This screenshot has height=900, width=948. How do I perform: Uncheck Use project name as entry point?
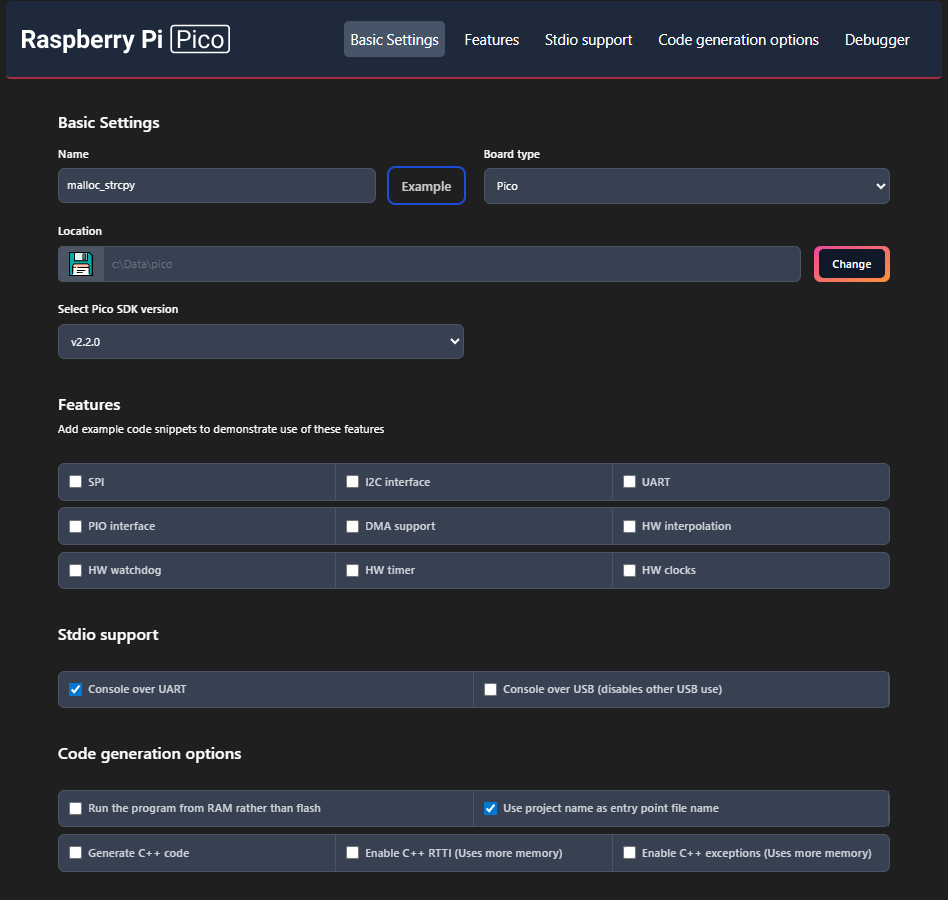(491, 808)
